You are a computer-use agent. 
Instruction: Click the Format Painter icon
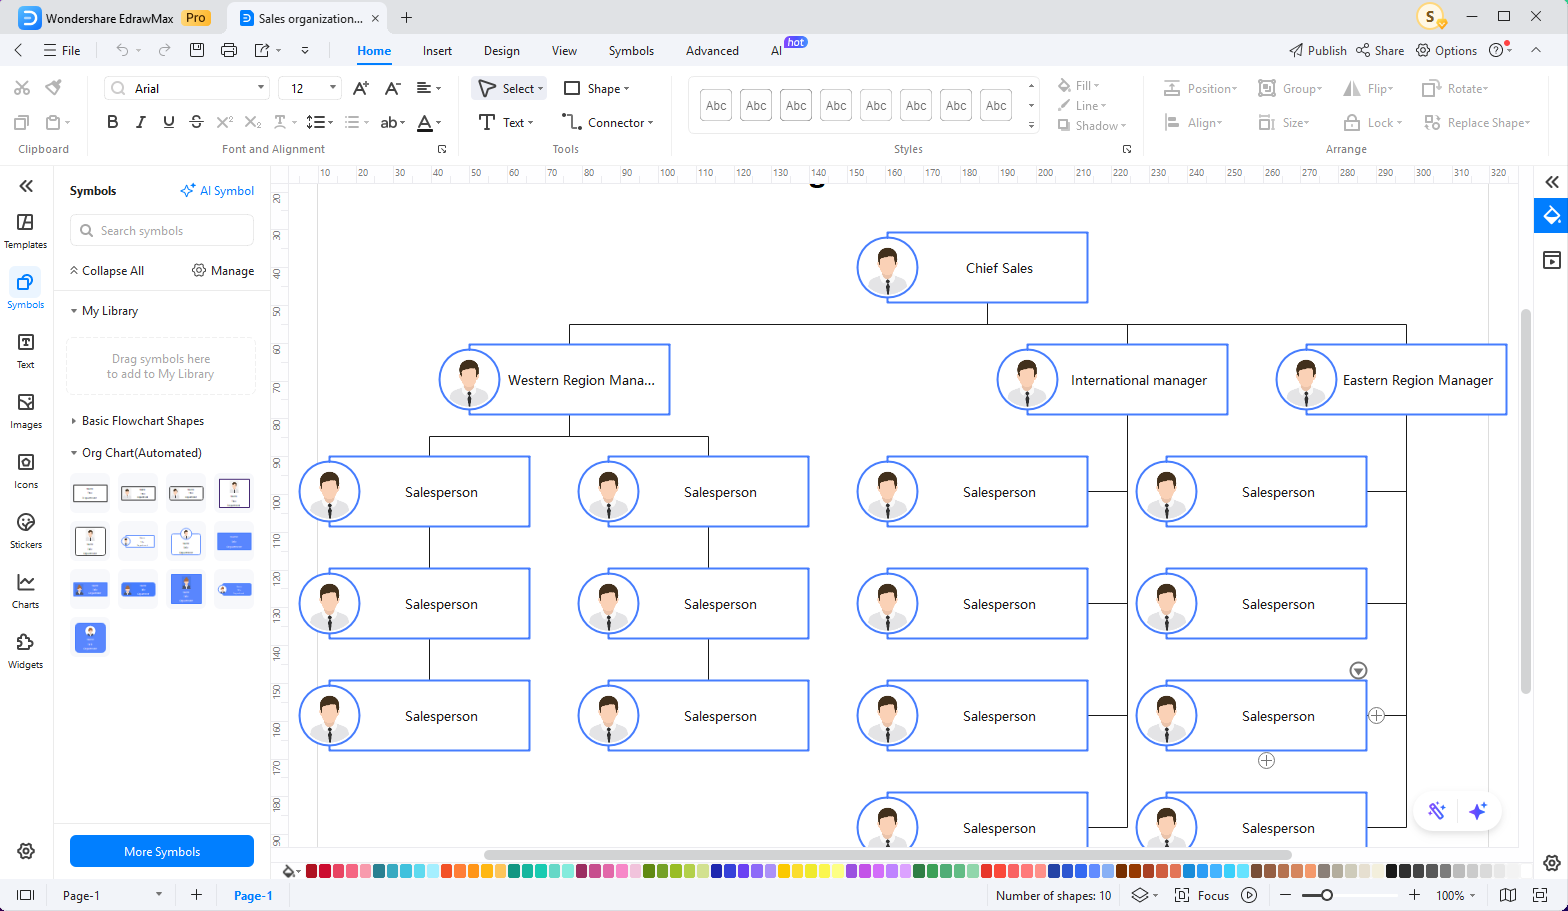54,88
